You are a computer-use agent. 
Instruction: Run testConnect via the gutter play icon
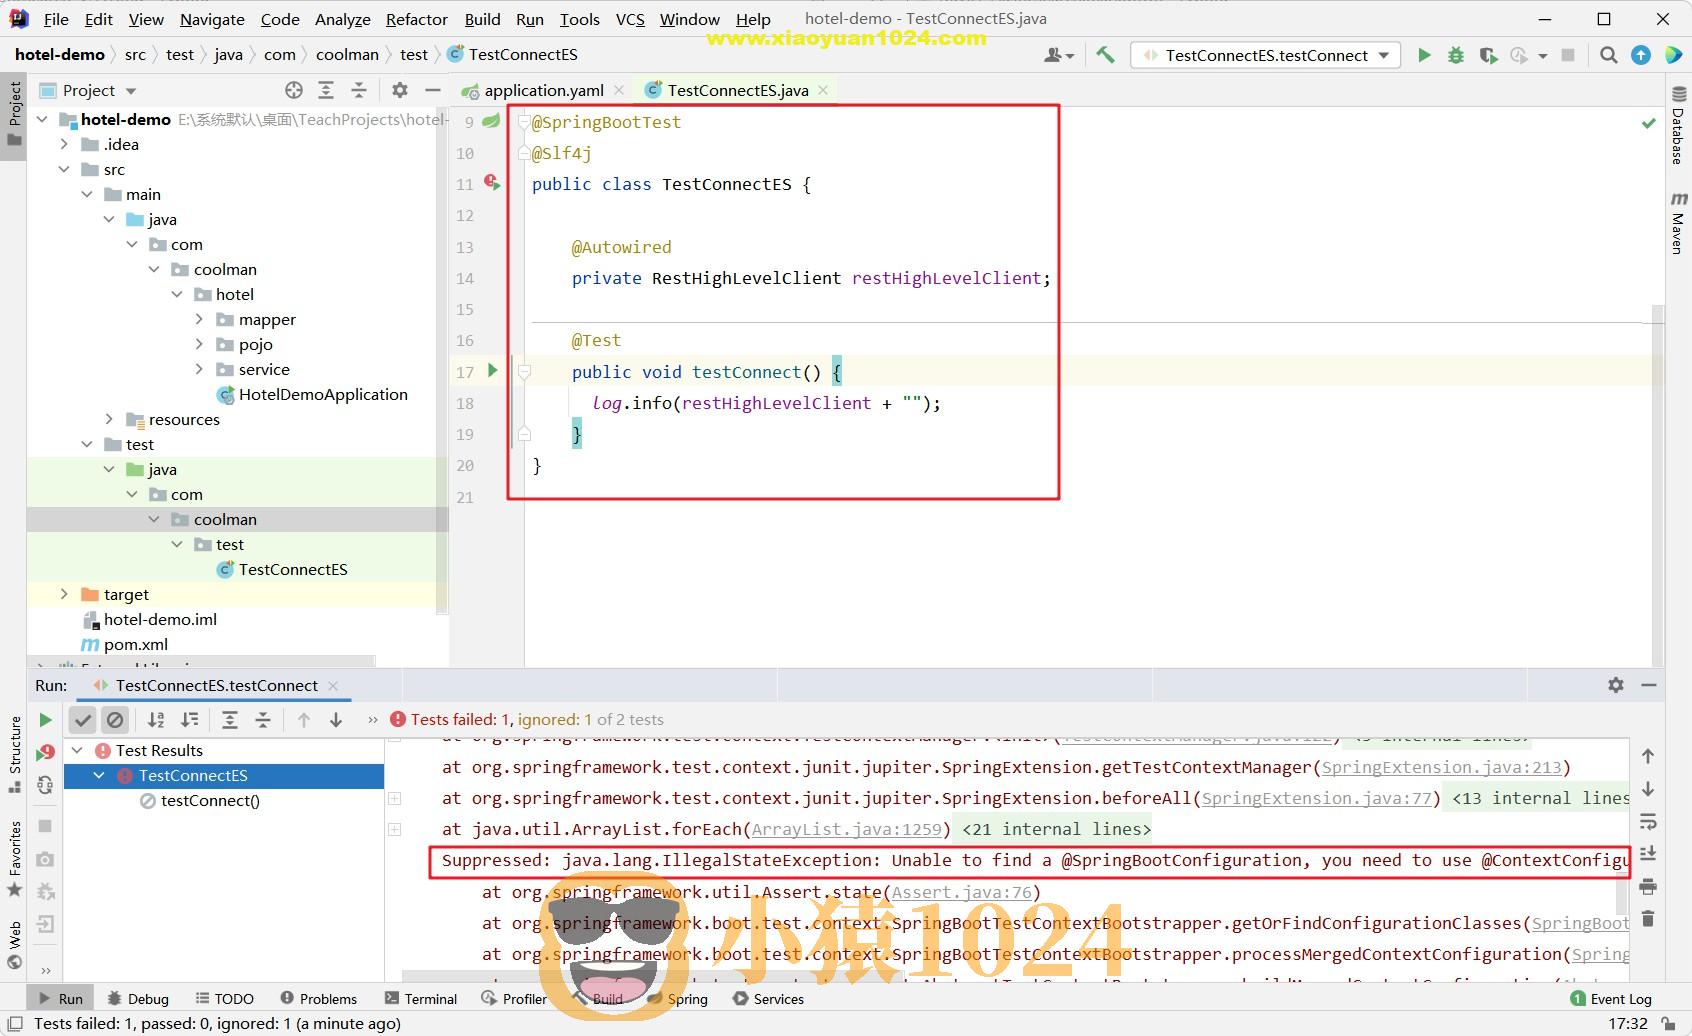[491, 371]
